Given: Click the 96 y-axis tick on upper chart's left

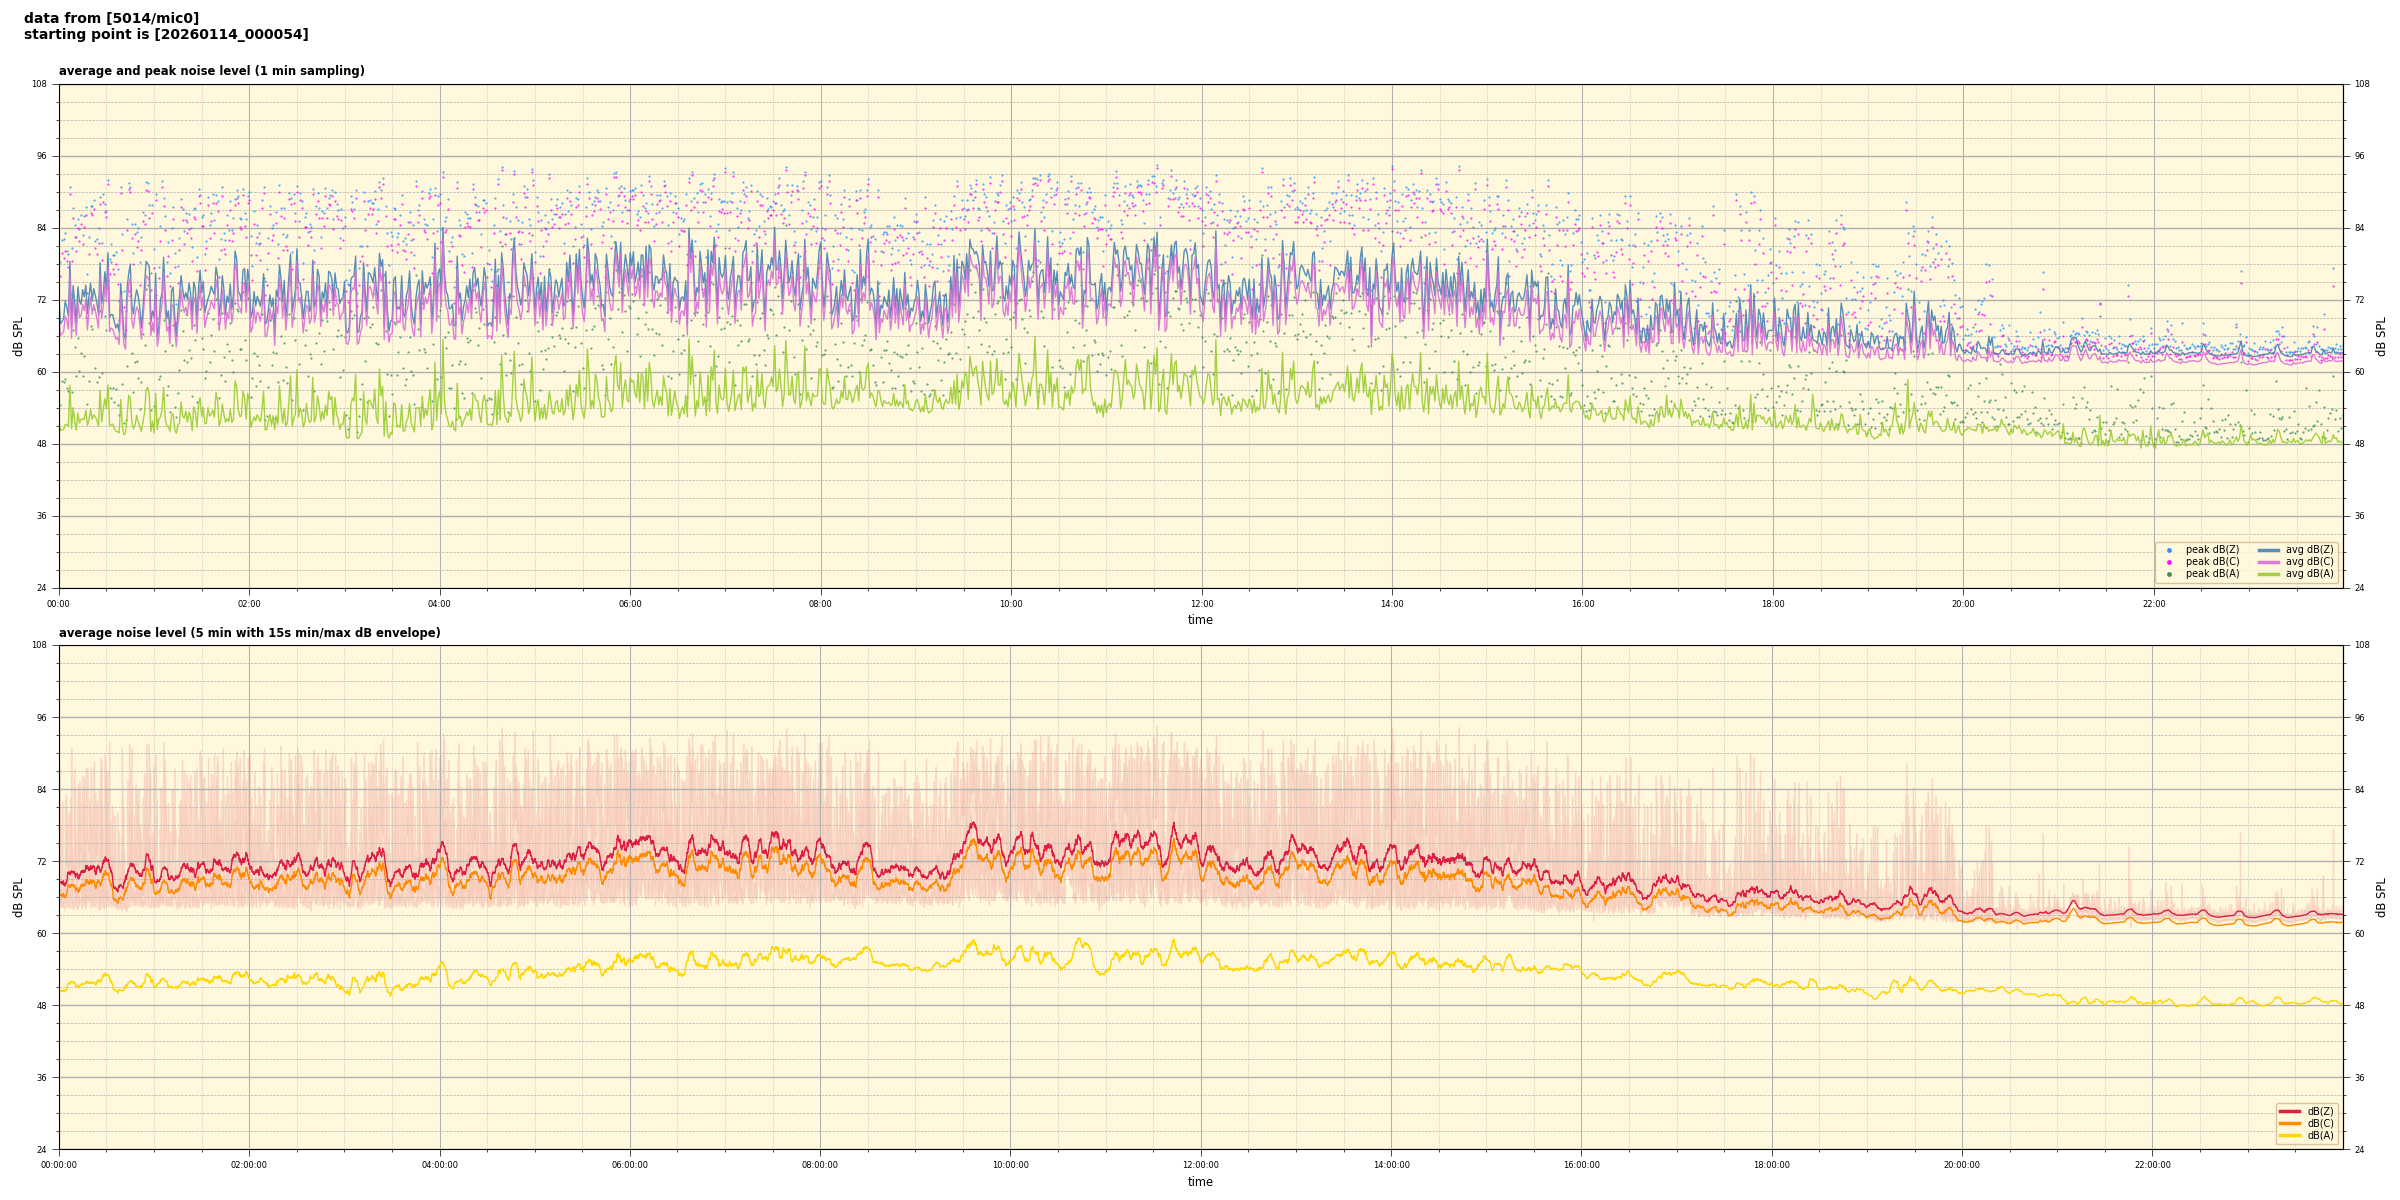Looking at the screenshot, I should (40, 156).
